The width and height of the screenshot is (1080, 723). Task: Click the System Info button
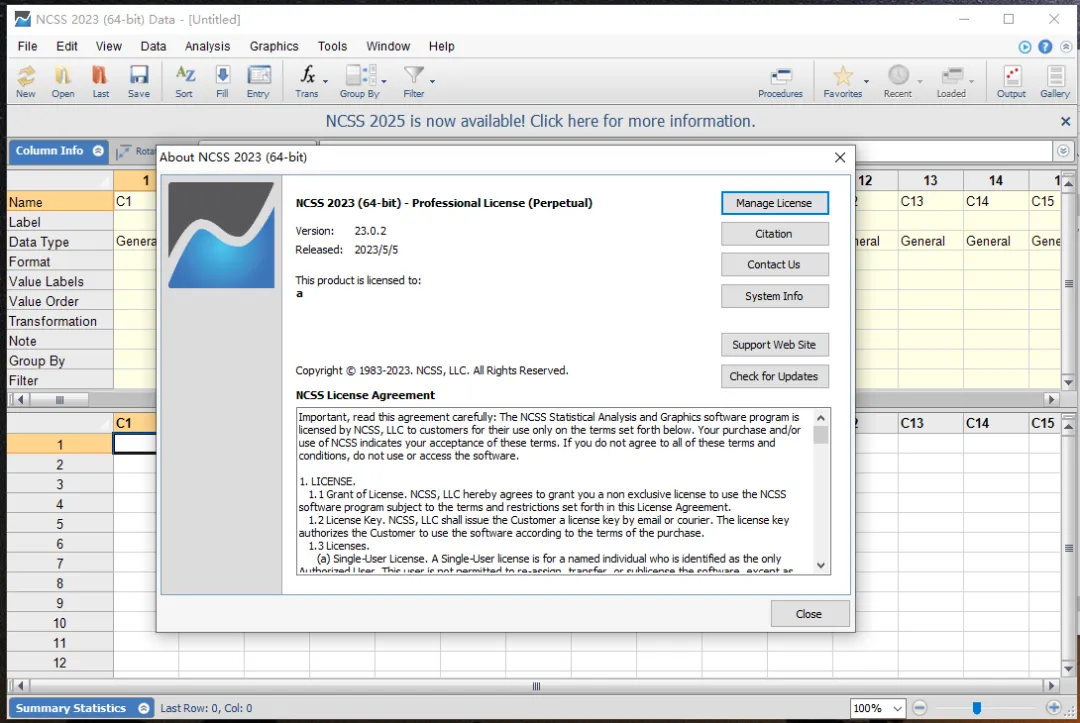pos(774,296)
